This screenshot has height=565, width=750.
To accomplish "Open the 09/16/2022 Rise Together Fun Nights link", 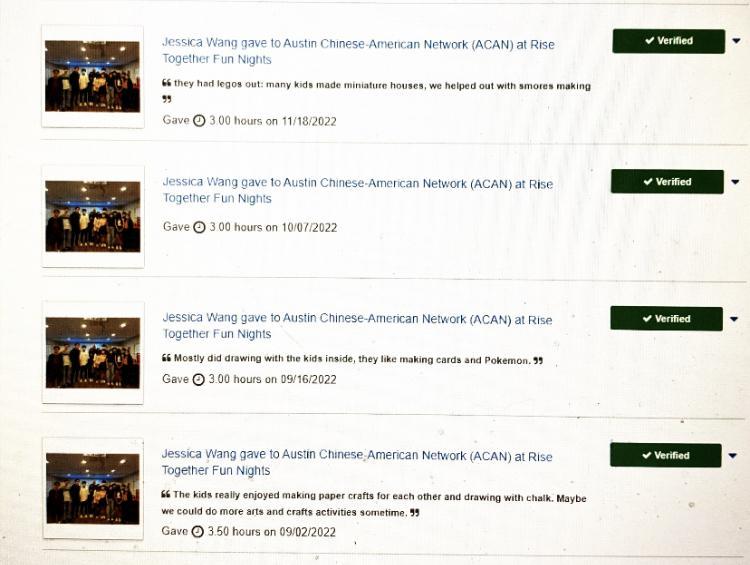I will (357, 326).
